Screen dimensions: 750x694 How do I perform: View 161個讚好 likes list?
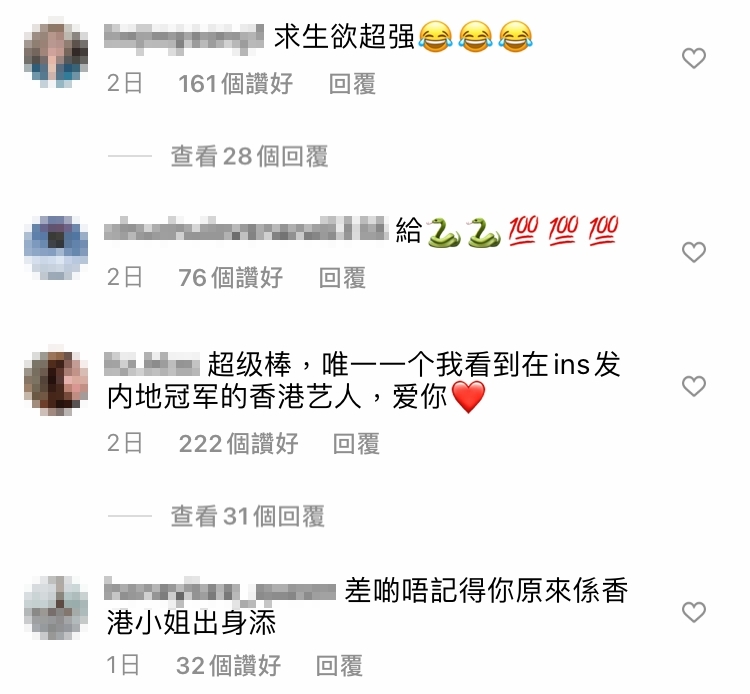coord(235,84)
